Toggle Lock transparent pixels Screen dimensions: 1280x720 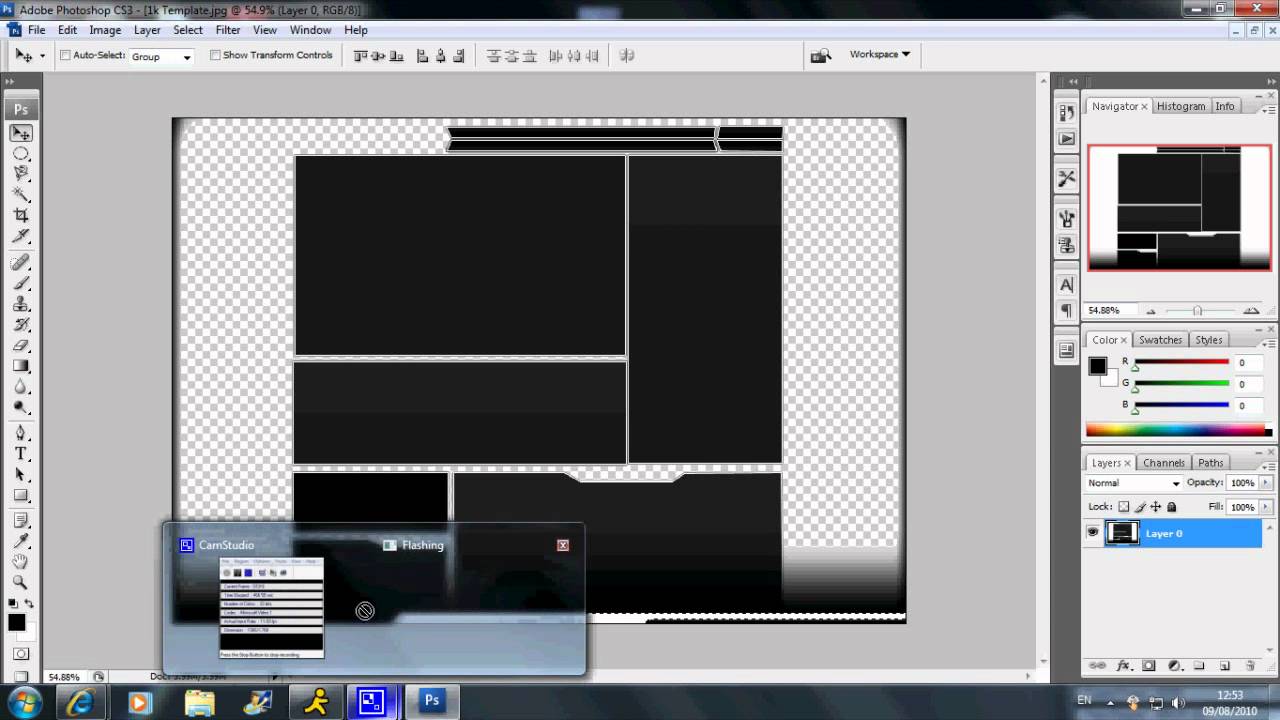[1124, 507]
